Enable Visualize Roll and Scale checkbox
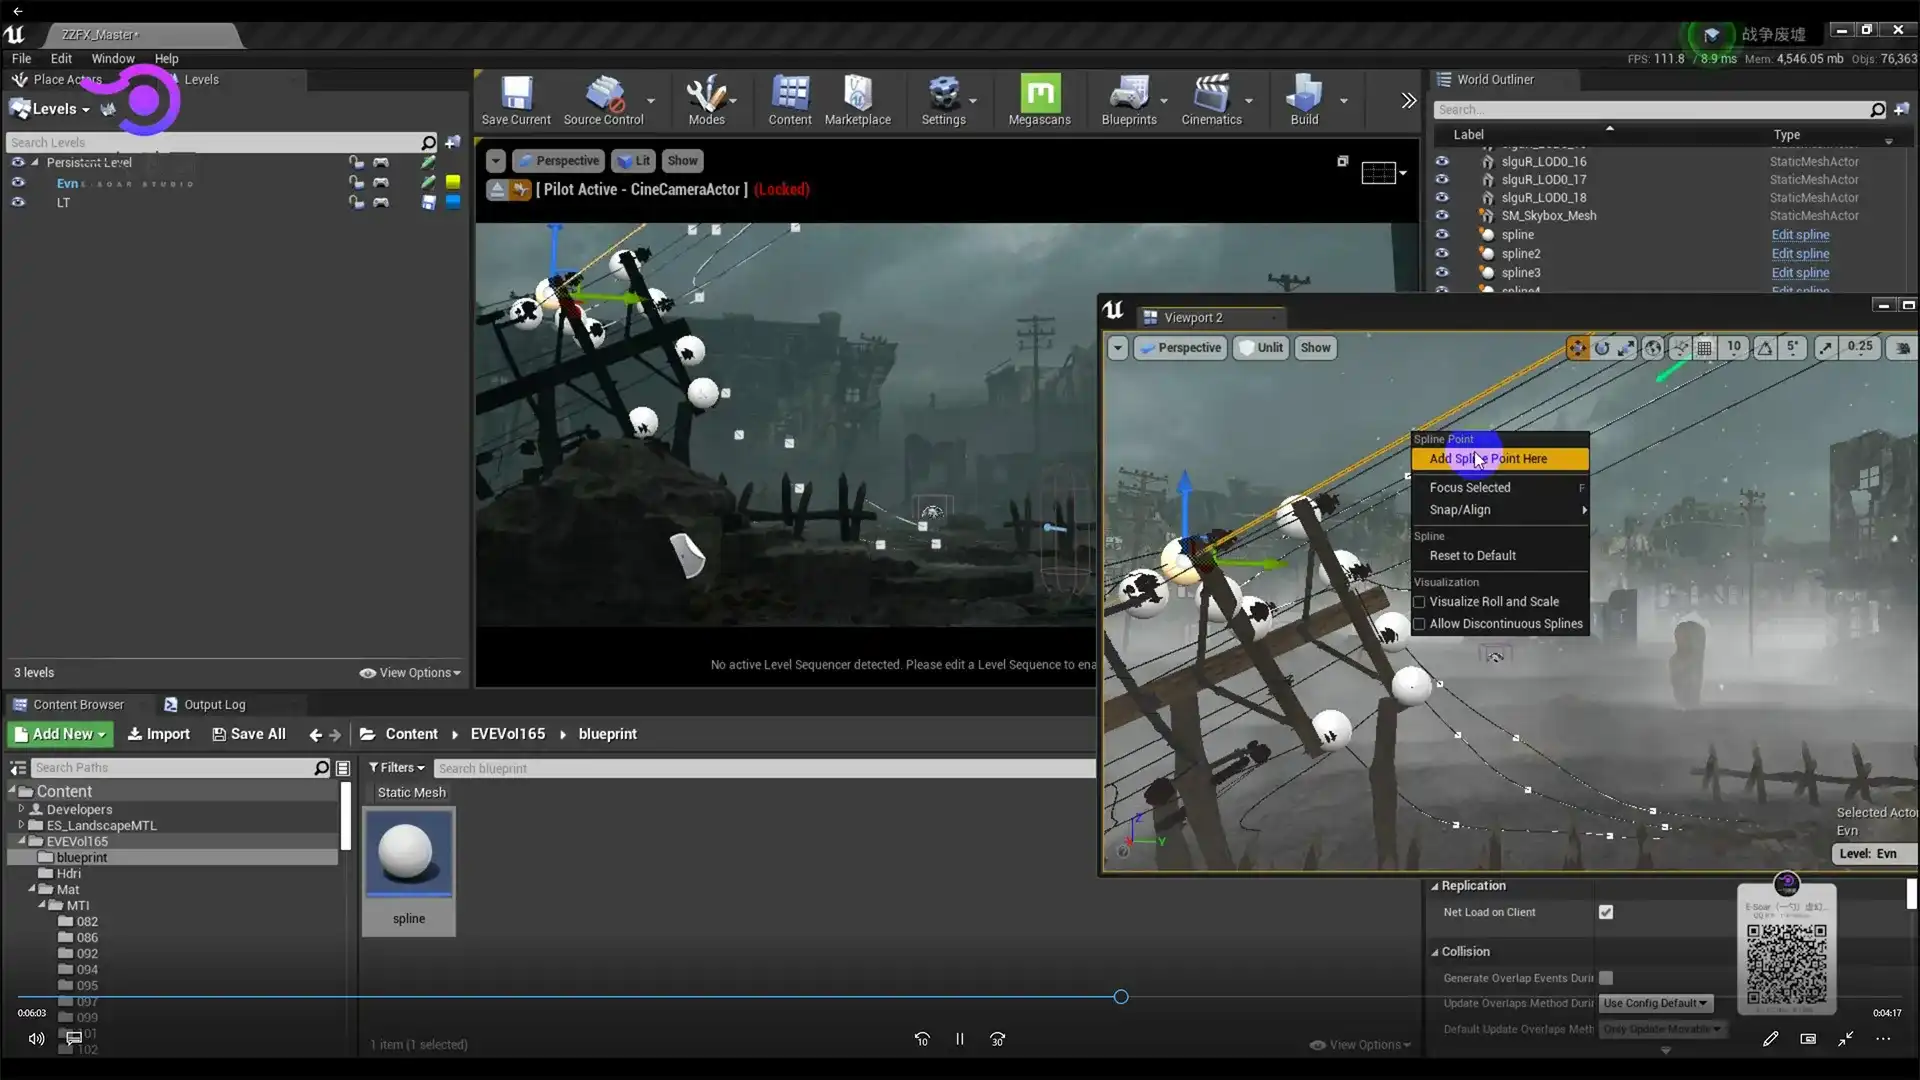This screenshot has height=1080, width=1920. click(1419, 602)
